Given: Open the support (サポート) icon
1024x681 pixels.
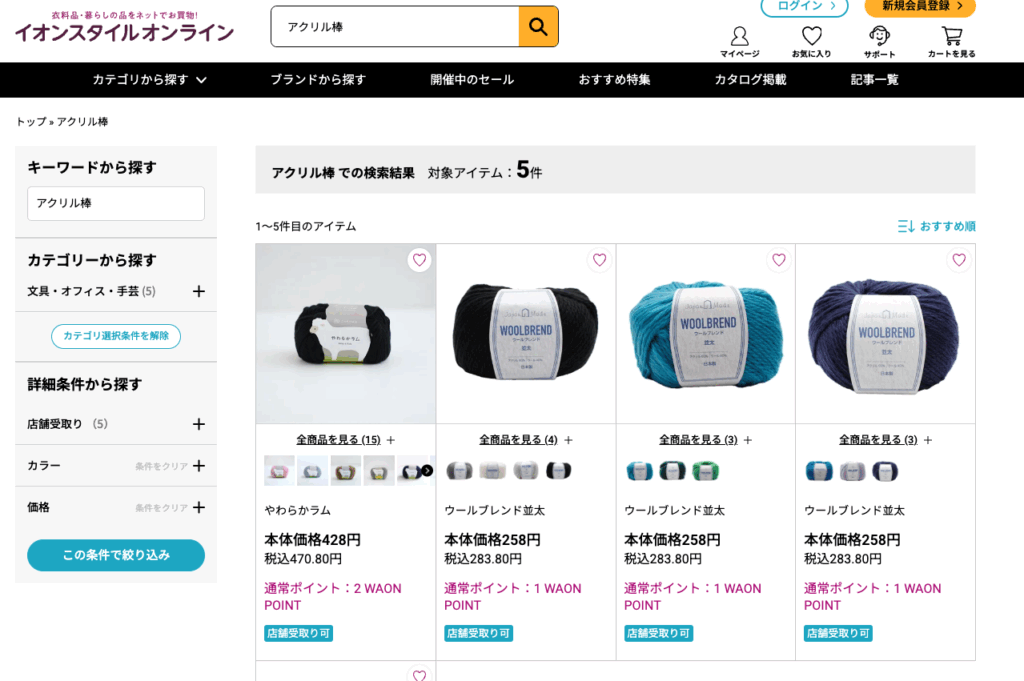Looking at the screenshot, I should [x=879, y=42].
